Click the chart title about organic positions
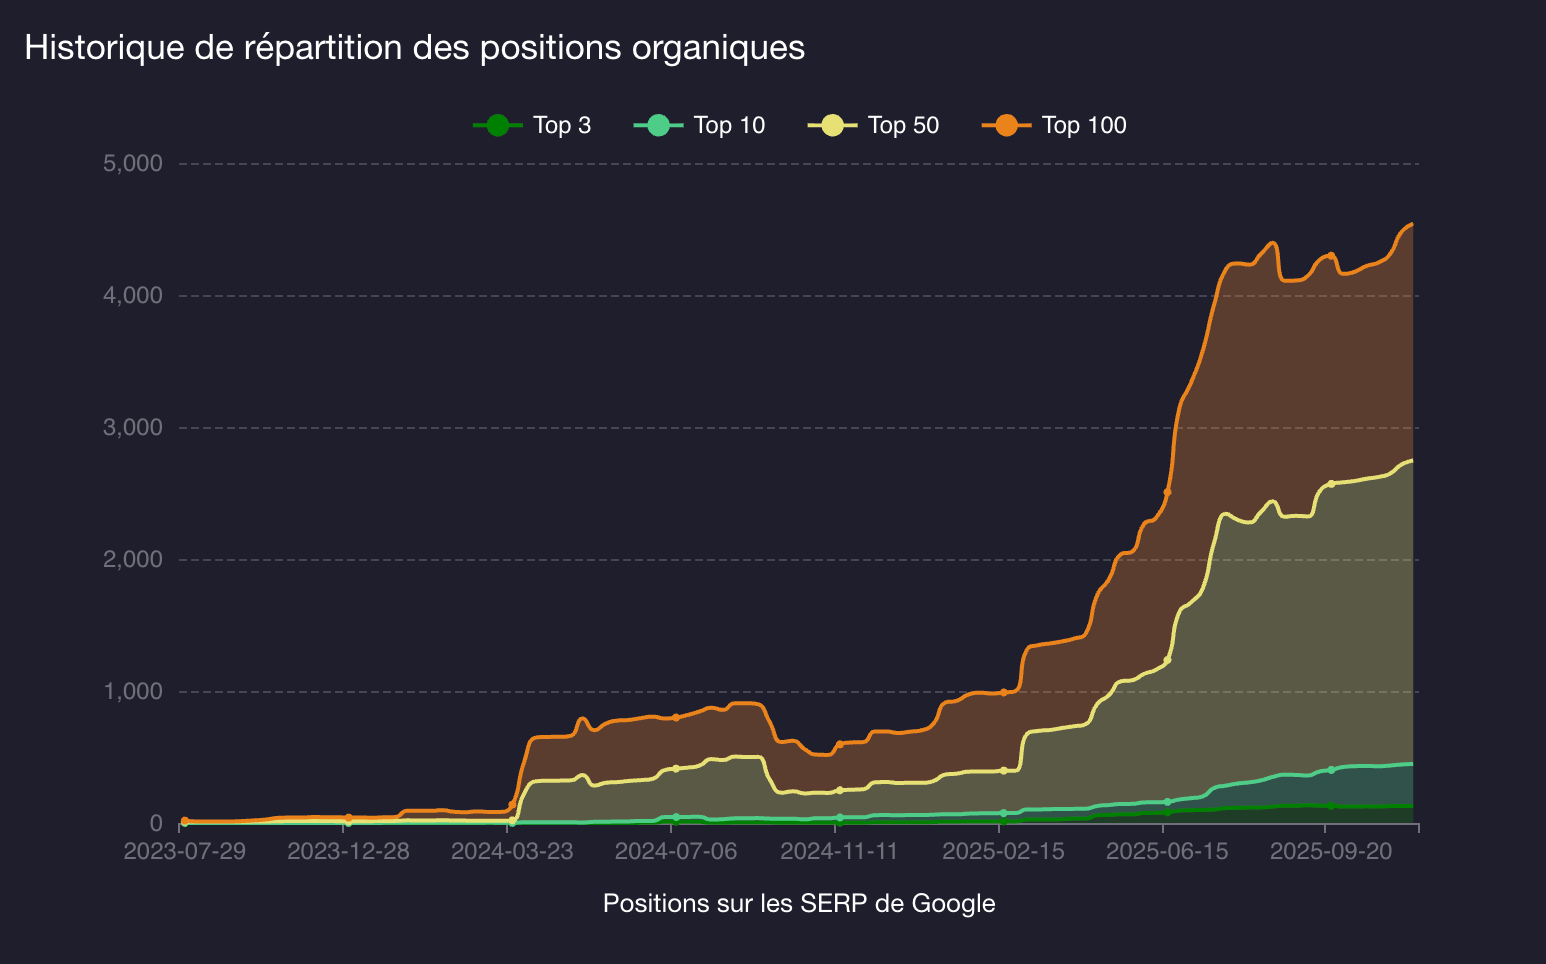 tap(416, 47)
